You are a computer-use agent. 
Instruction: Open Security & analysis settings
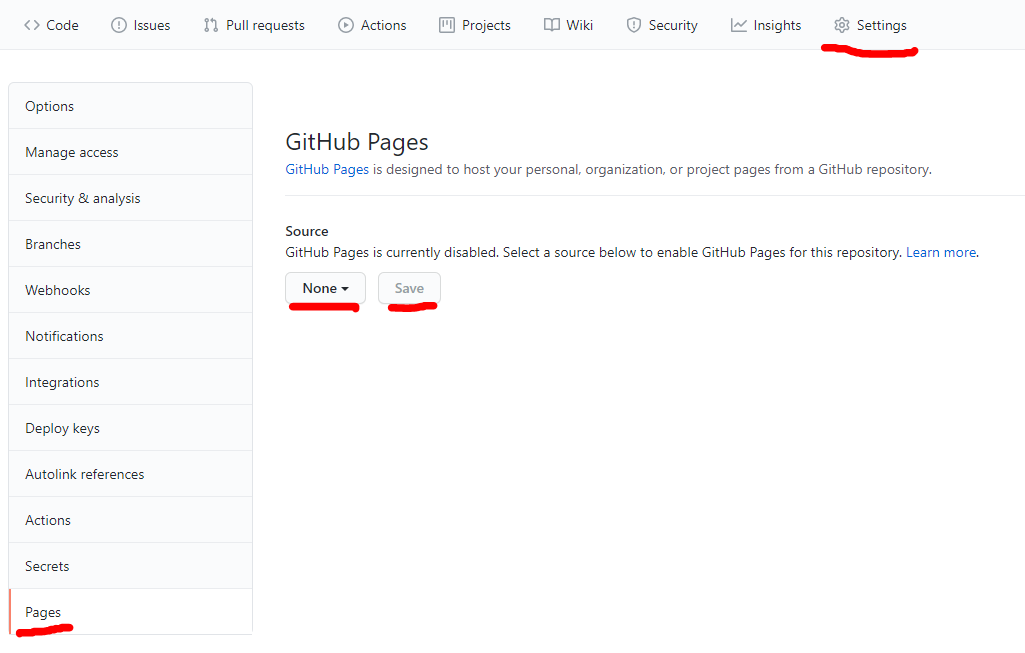click(83, 198)
